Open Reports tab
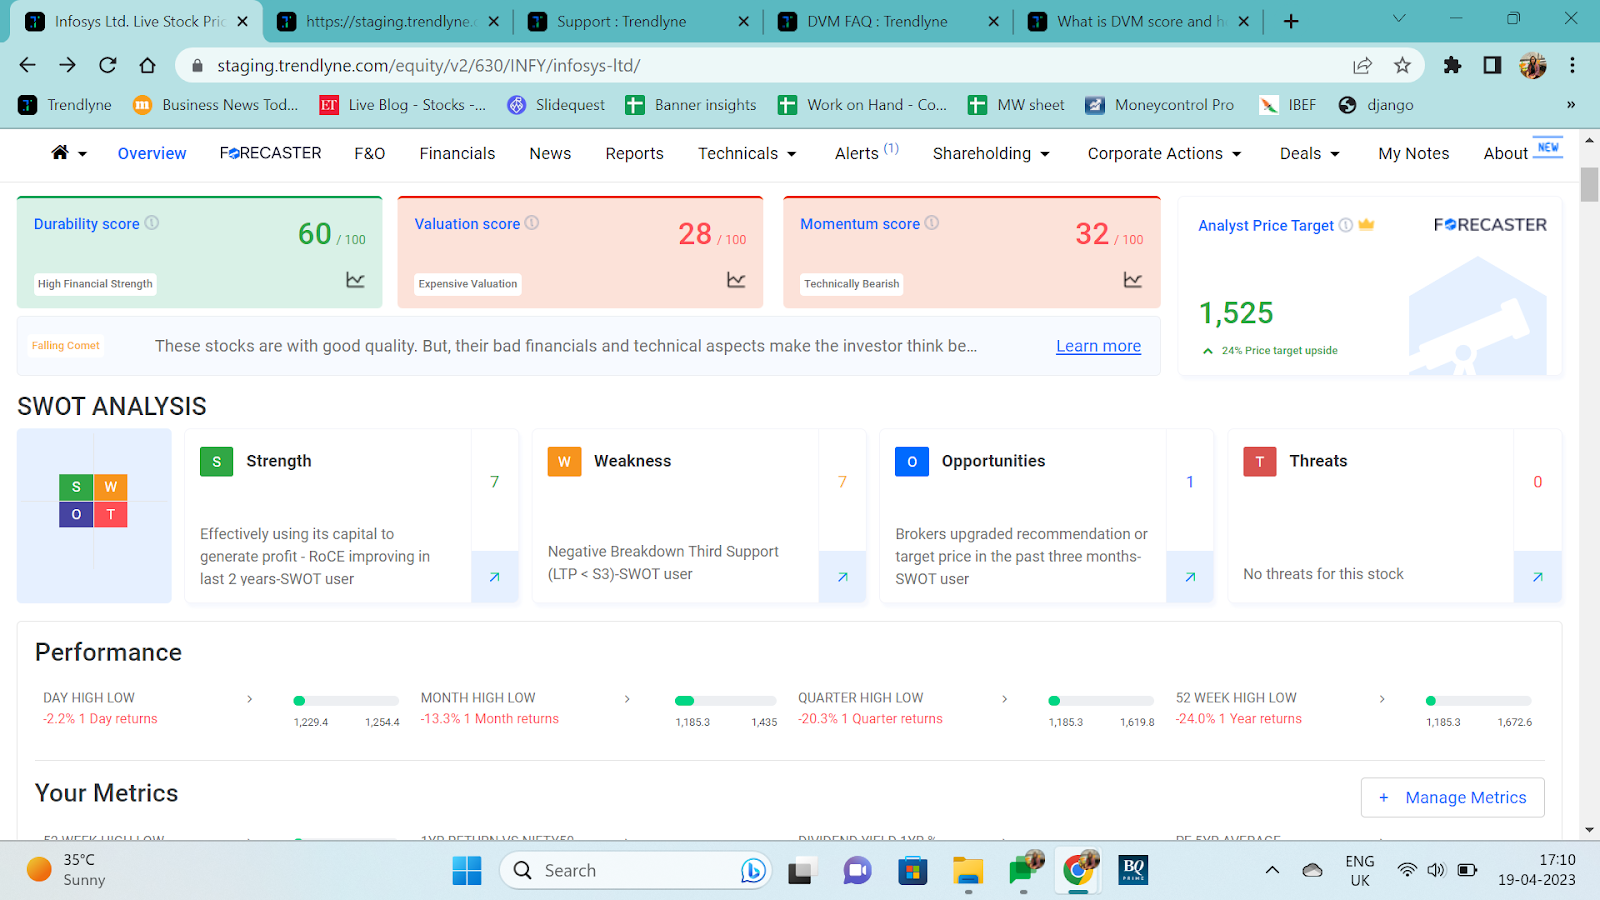Viewport: 1600px width, 900px height. (634, 153)
